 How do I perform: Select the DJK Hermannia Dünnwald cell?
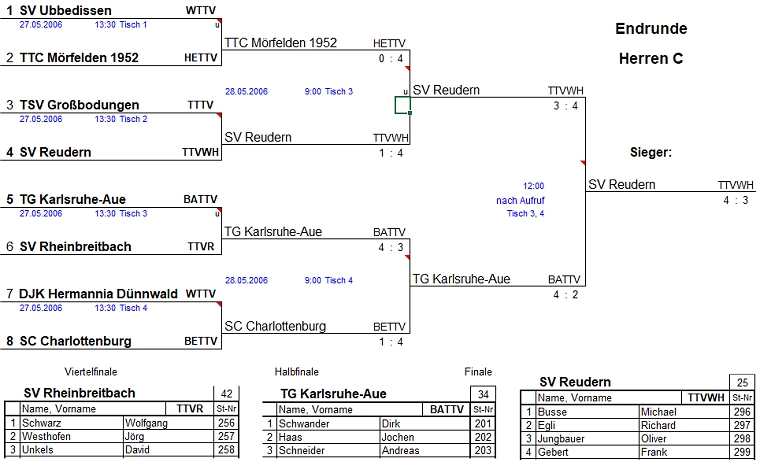[x=97, y=294]
